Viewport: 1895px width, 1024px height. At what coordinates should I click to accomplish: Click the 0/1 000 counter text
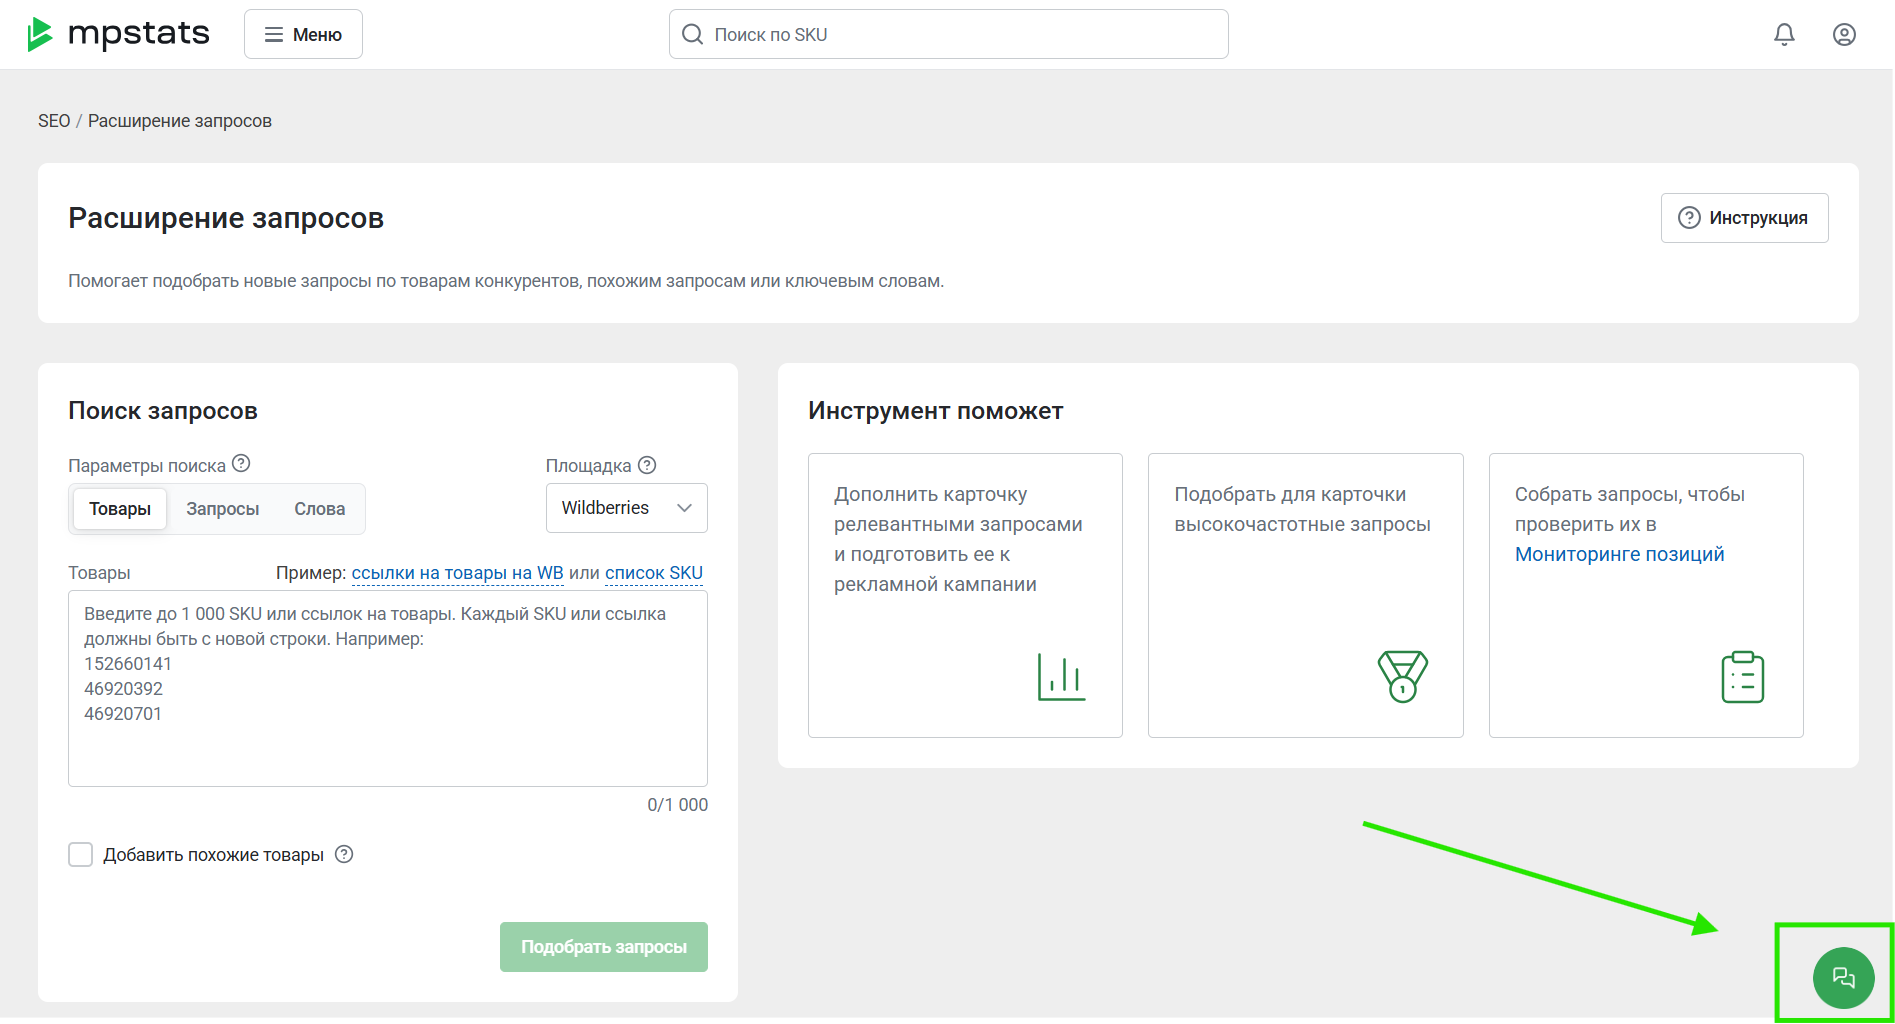677,805
